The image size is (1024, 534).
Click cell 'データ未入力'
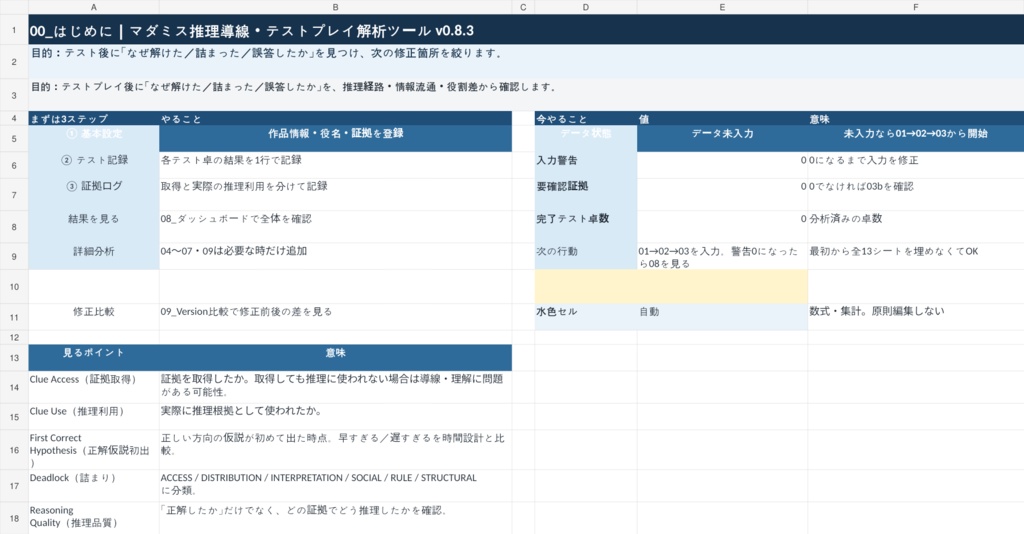point(722,138)
